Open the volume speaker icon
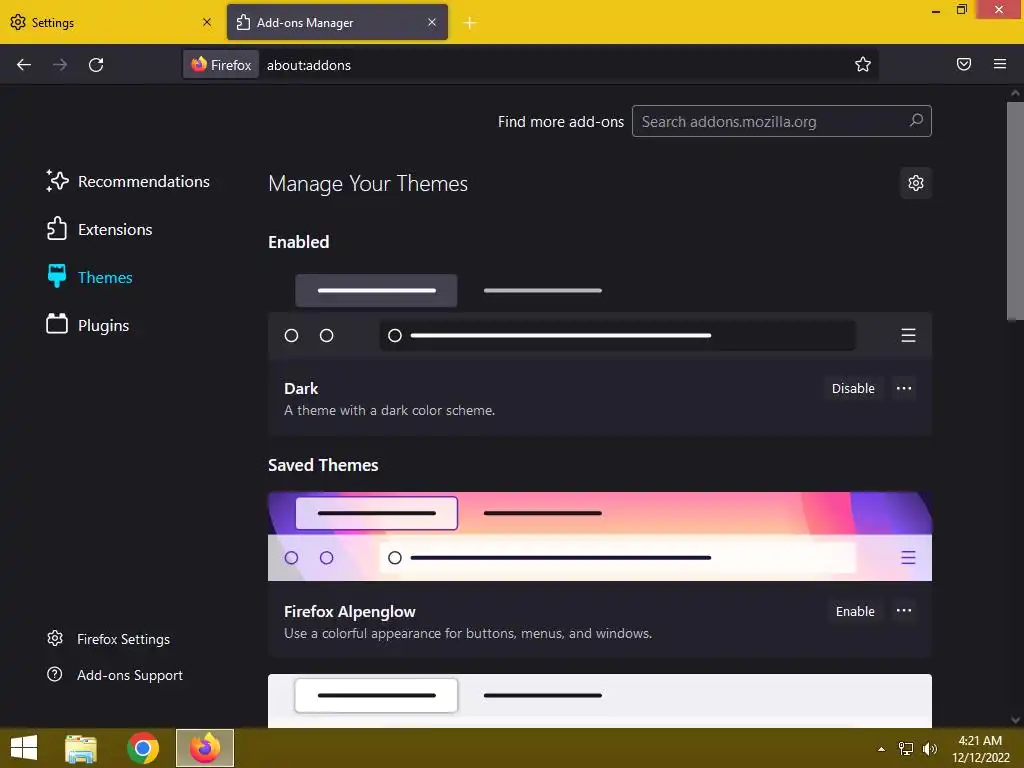 929,749
